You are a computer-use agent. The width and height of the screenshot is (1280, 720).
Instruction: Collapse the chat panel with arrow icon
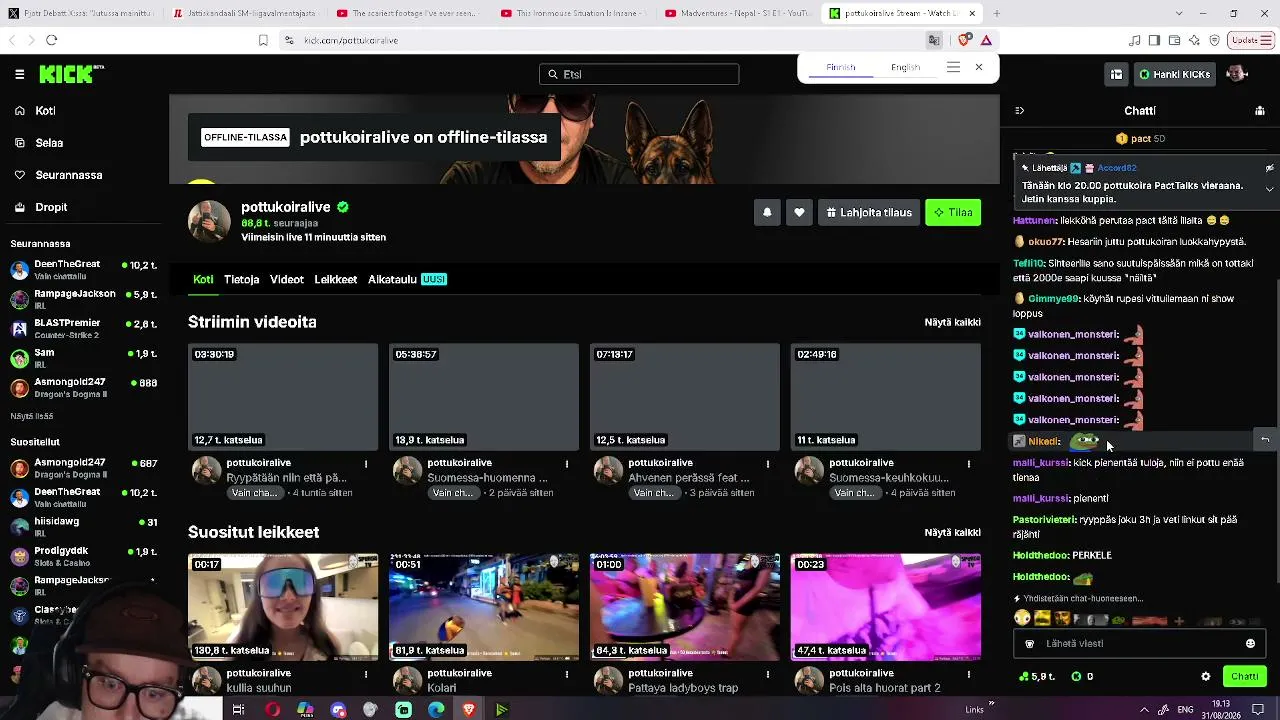pyautogui.click(x=1020, y=111)
